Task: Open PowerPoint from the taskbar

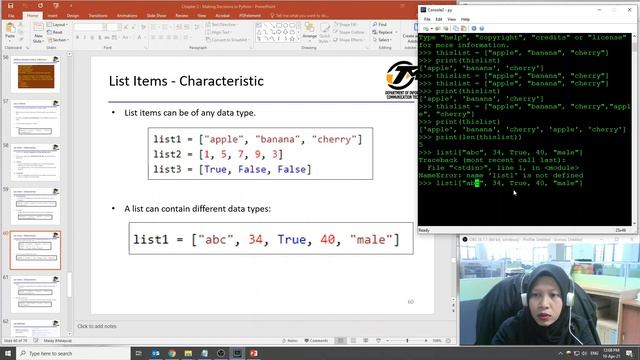Action: tap(253, 353)
